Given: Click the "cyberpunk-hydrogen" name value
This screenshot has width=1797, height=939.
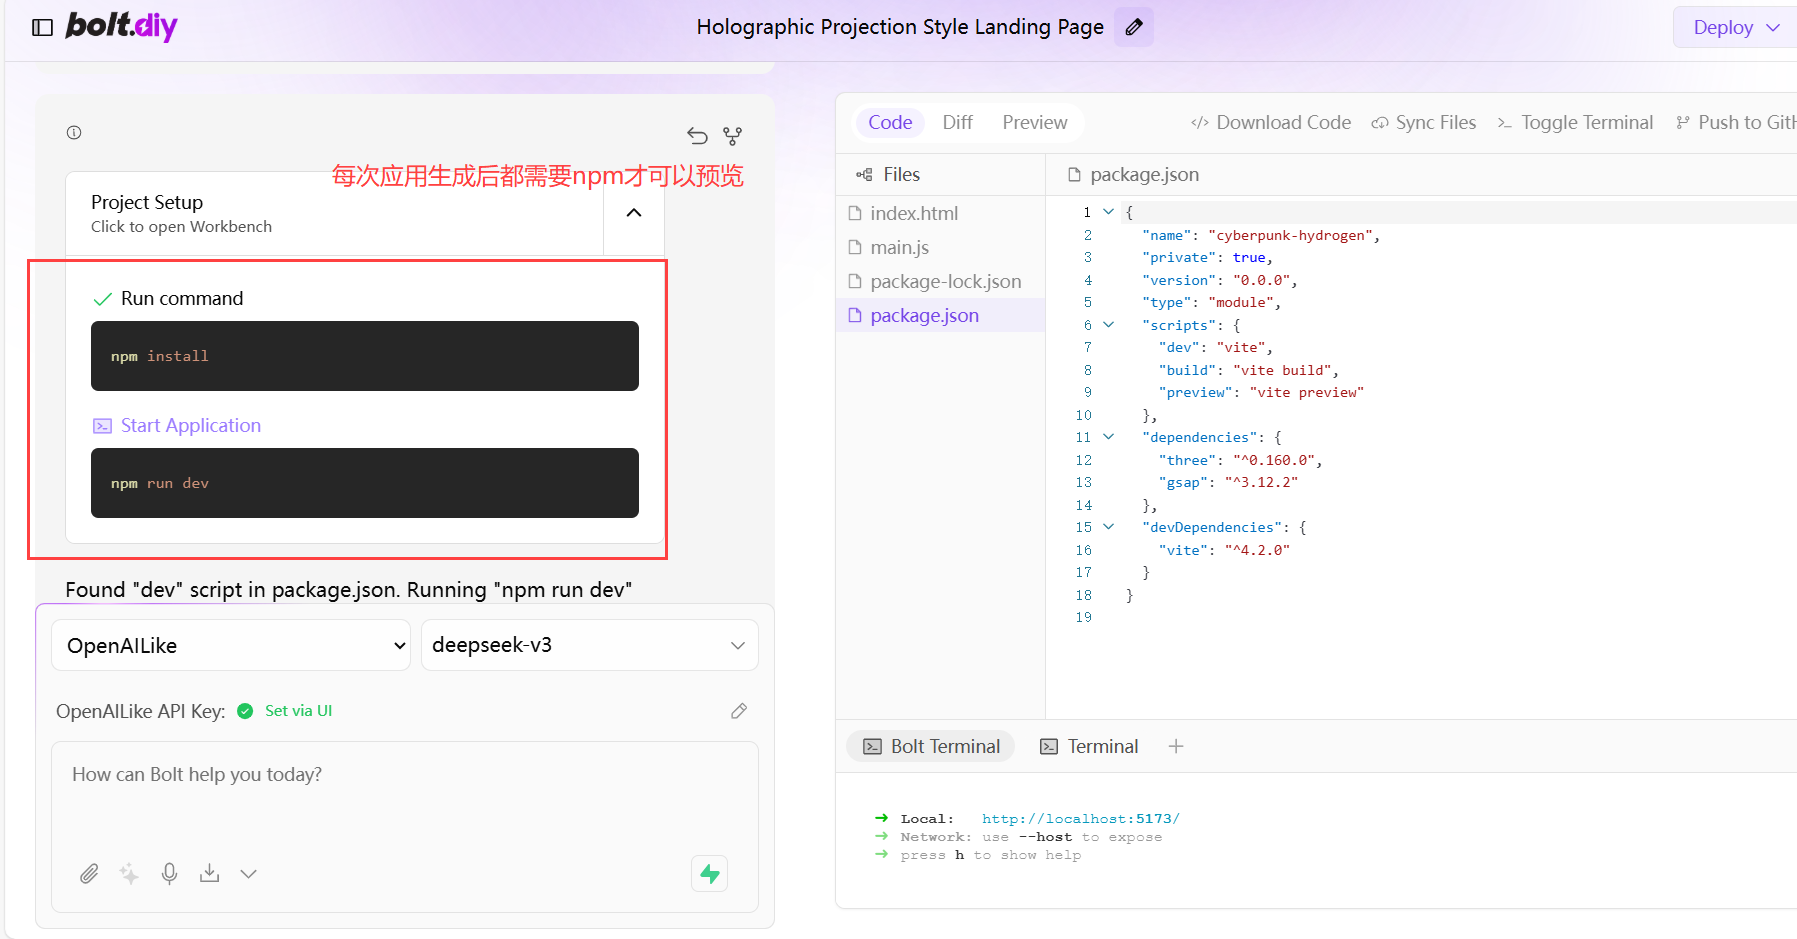Looking at the screenshot, I should pyautogui.click(x=1290, y=235).
